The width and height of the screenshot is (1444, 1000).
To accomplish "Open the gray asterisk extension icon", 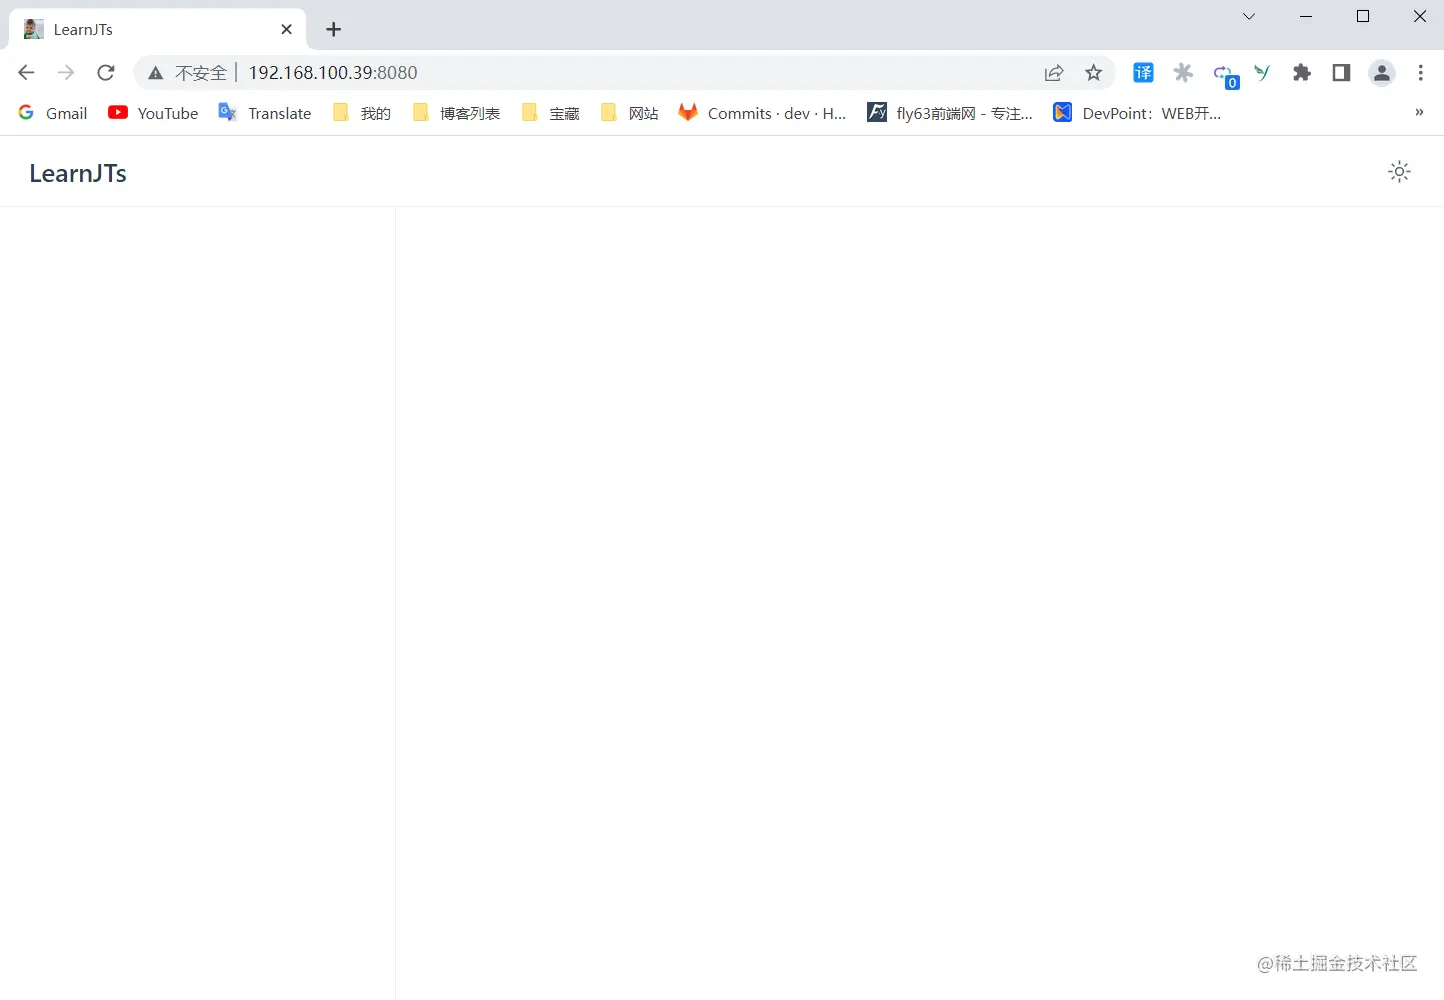I will [1183, 73].
